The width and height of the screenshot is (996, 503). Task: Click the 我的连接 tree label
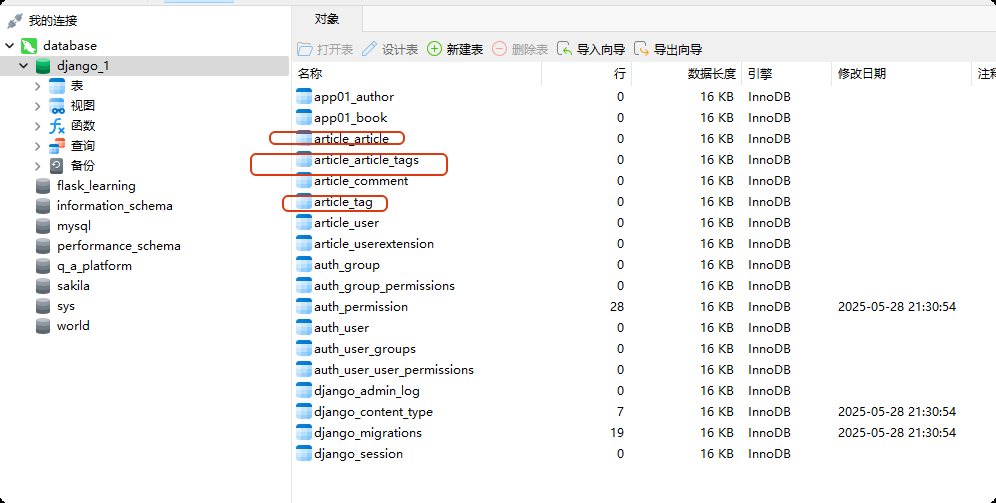(53, 21)
